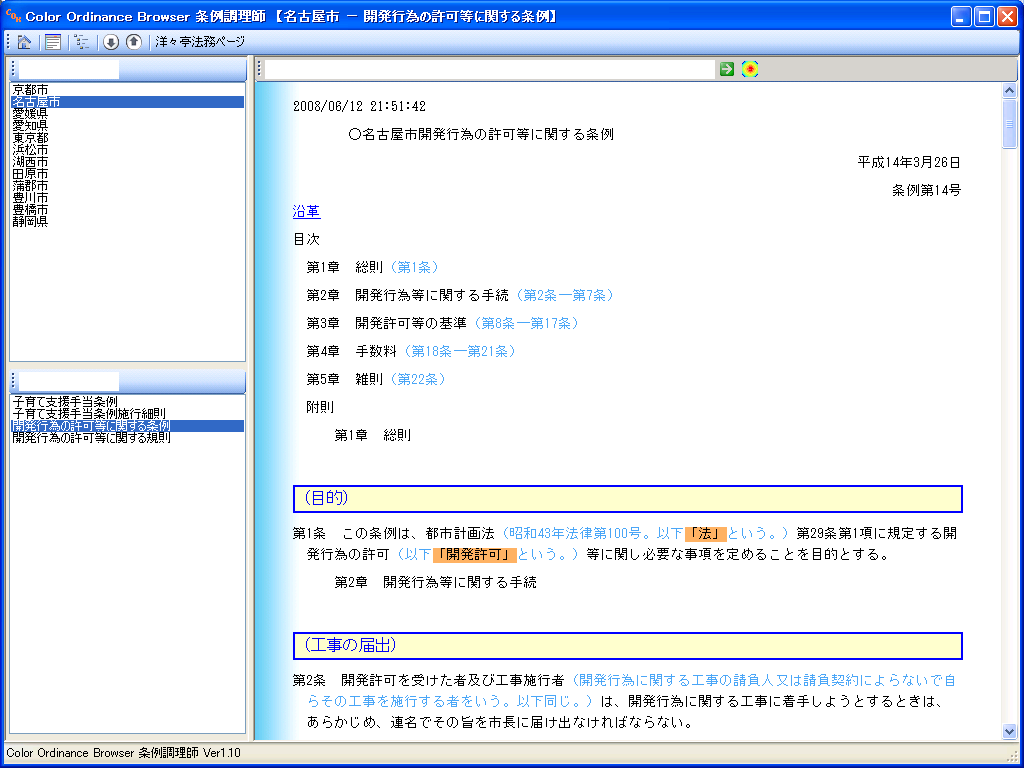Screen dimensions: 1024x768
Task: Click the home icon in the toolbar
Action: [x=25, y=42]
